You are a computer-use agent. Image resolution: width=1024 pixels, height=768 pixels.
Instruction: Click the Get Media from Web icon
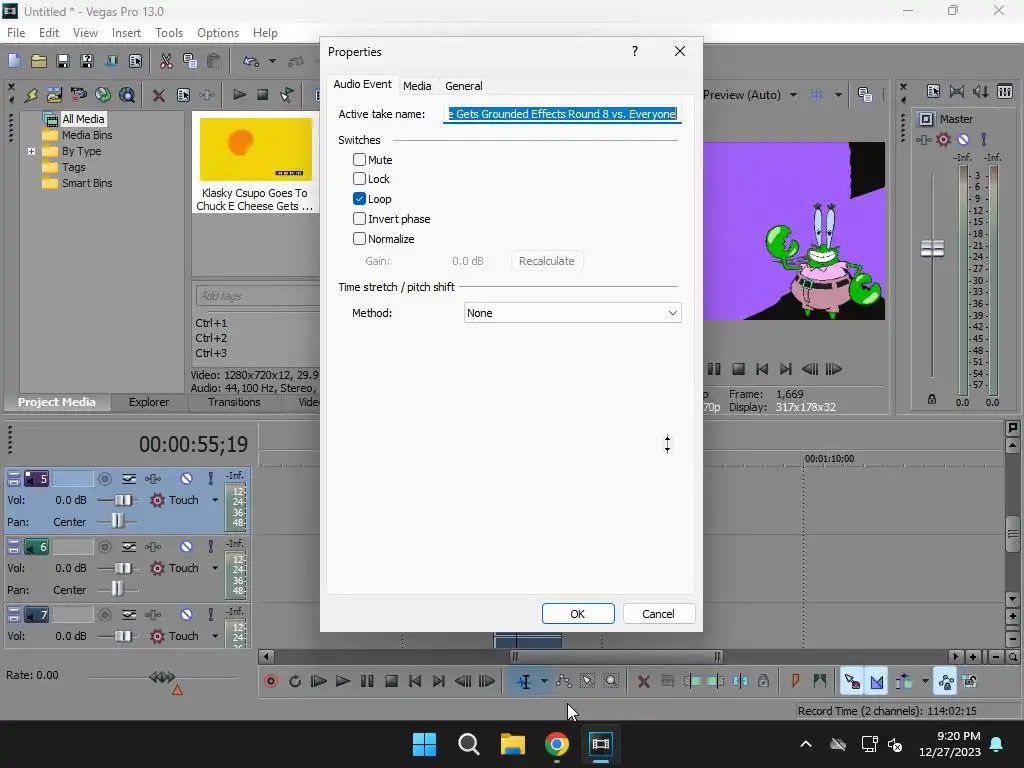pos(127,95)
